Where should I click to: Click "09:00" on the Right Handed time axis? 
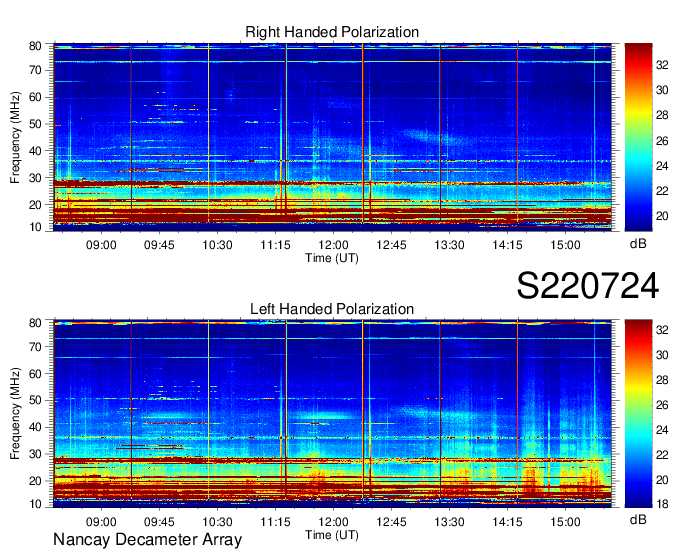[x=101, y=245]
